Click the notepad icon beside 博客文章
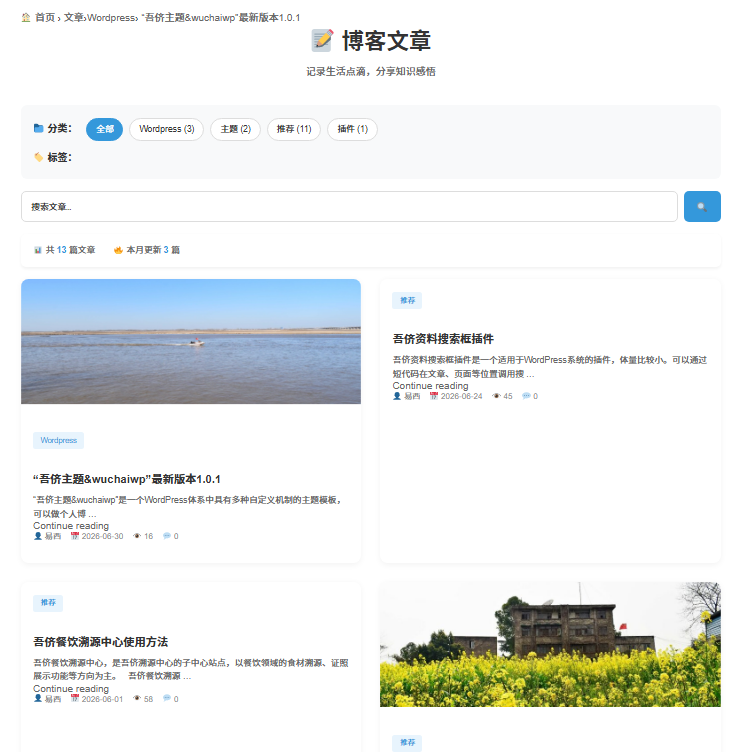The width and height of the screenshot is (753, 752). (x=322, y=40)
